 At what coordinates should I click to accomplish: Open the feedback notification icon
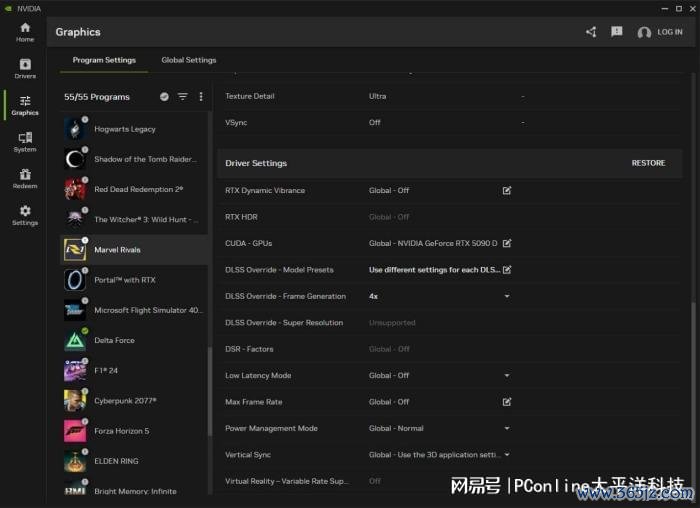point(617,32)
